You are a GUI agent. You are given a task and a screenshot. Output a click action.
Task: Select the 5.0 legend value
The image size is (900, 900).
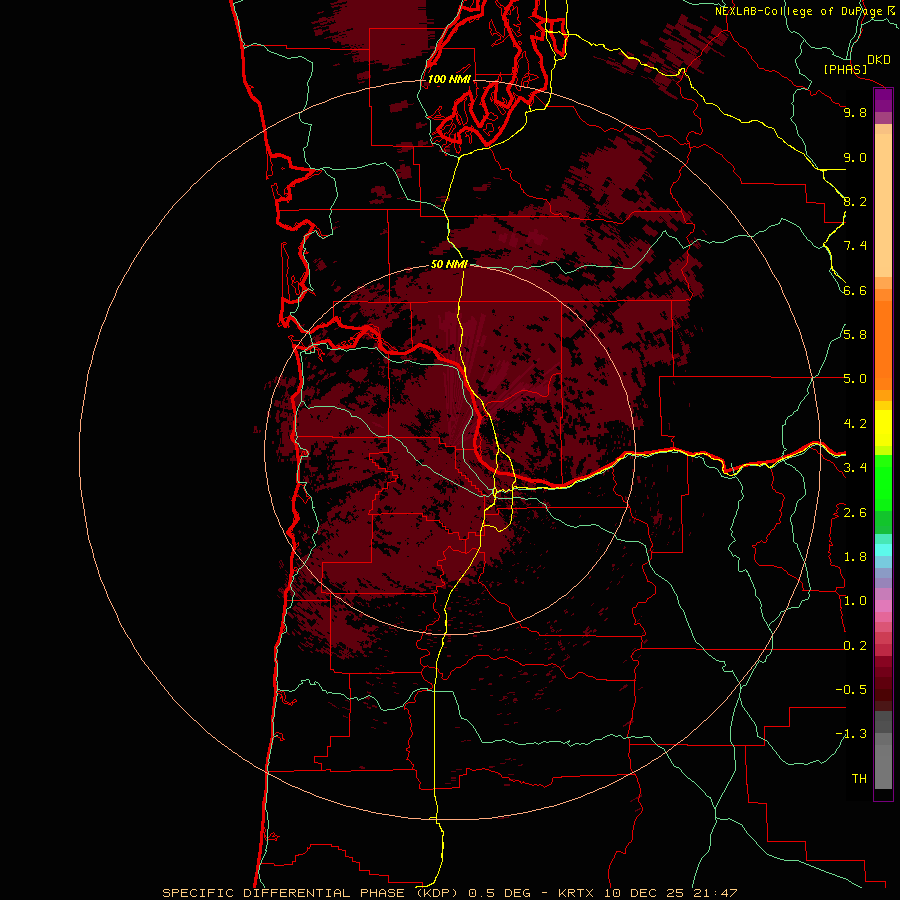click(855, 379)
